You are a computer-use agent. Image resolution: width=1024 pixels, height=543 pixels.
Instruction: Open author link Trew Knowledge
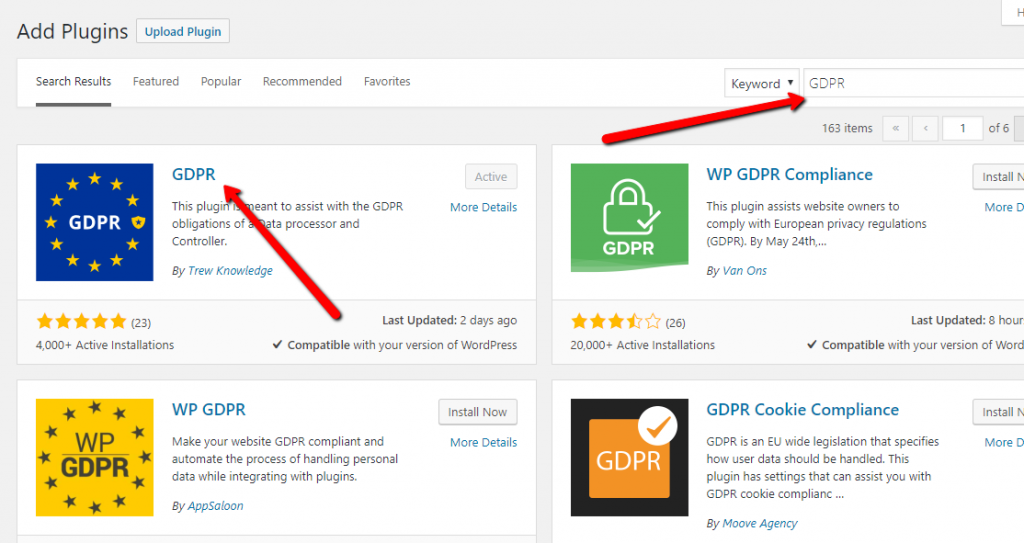pyautogui.click(x=231, y=271)
